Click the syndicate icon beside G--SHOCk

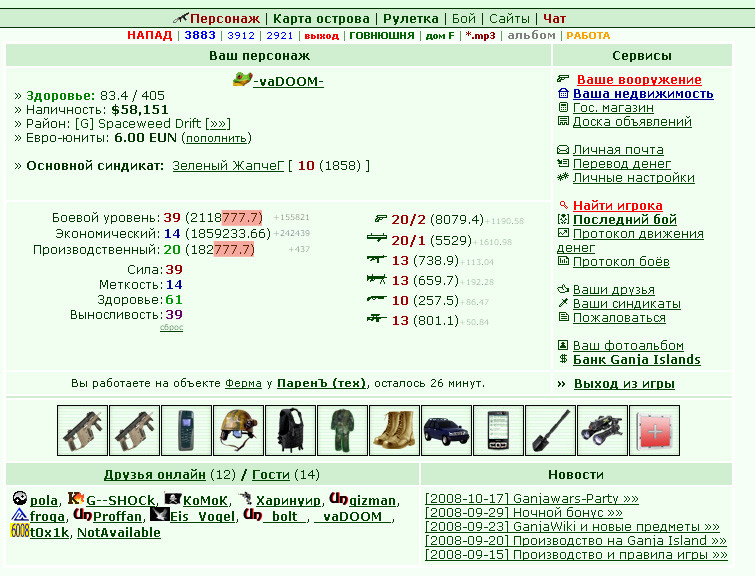(76, 498)
